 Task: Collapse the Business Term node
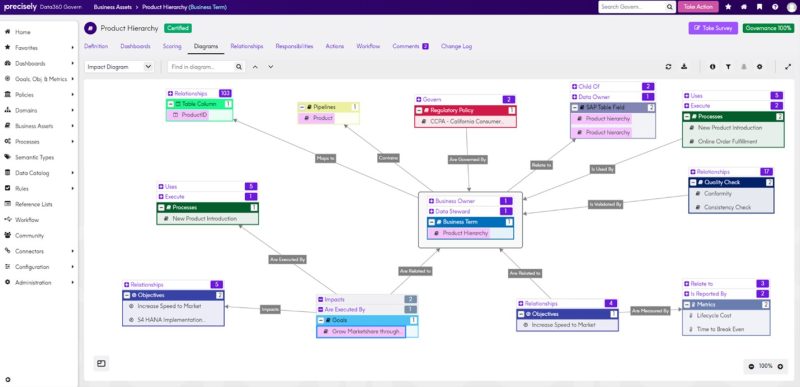432,222
